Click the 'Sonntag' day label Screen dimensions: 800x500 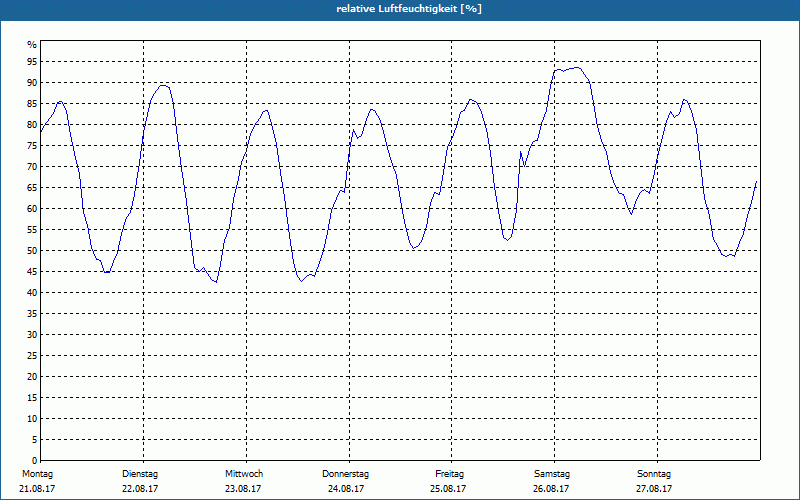click(654, 474)
